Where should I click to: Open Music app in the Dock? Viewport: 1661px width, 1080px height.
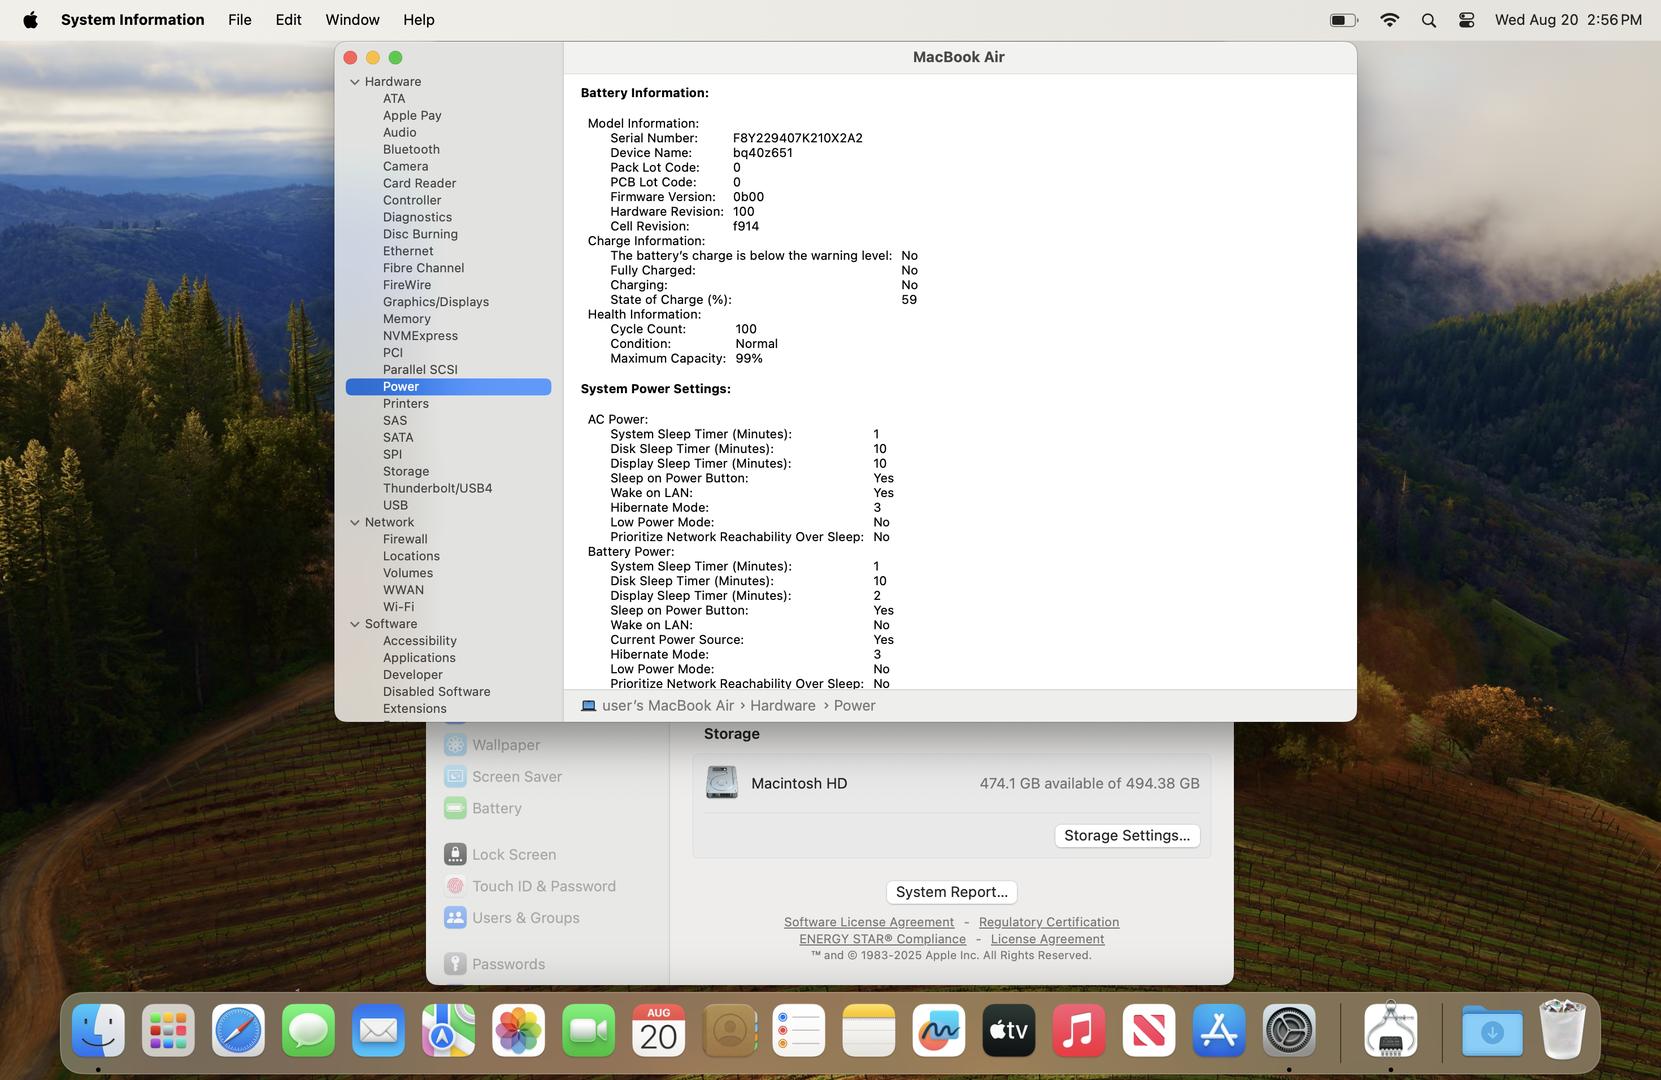1079,1030
